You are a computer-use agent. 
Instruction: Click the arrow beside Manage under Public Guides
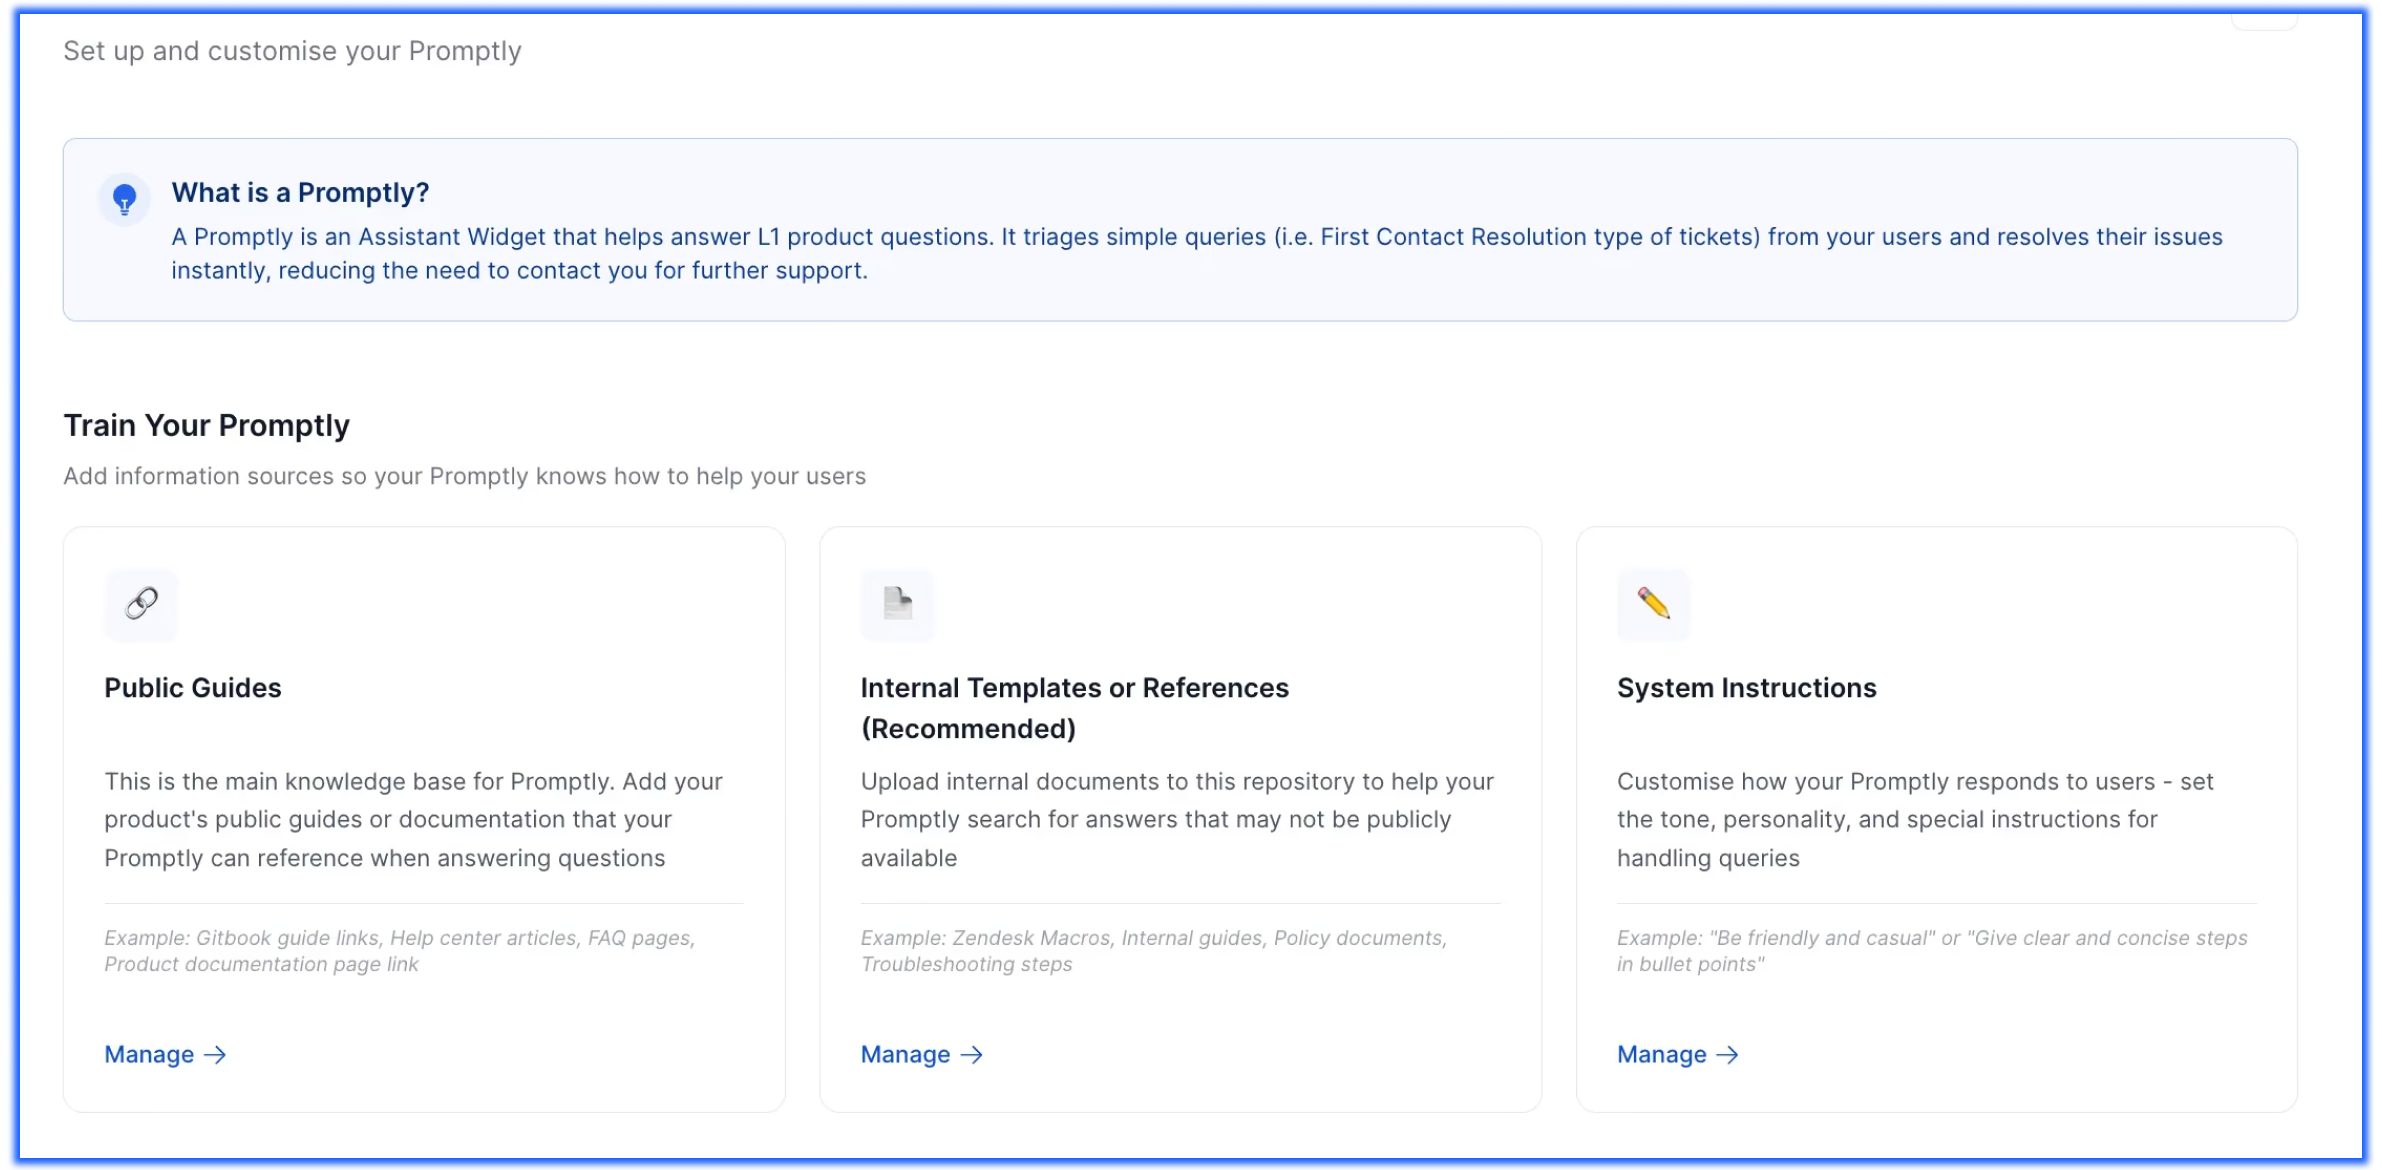(x=215, y=1055)
